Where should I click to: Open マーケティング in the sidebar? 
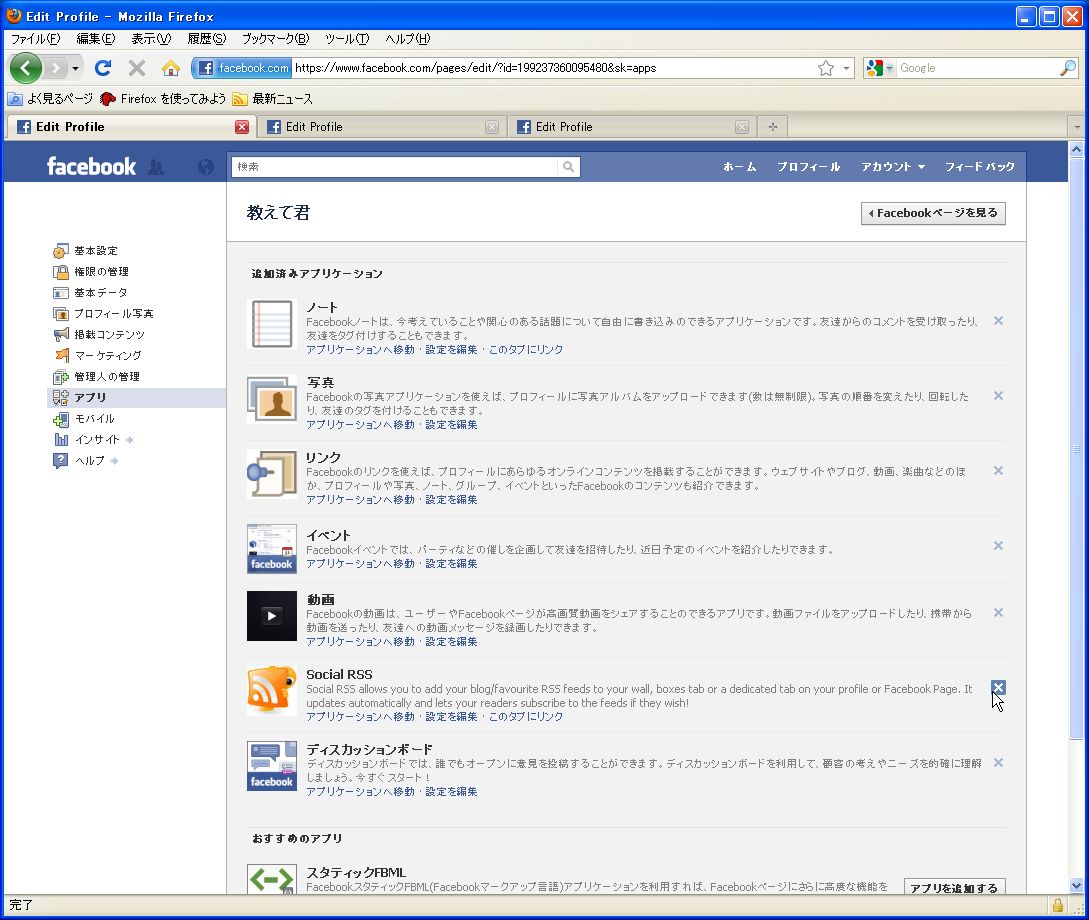pos(108,355)
